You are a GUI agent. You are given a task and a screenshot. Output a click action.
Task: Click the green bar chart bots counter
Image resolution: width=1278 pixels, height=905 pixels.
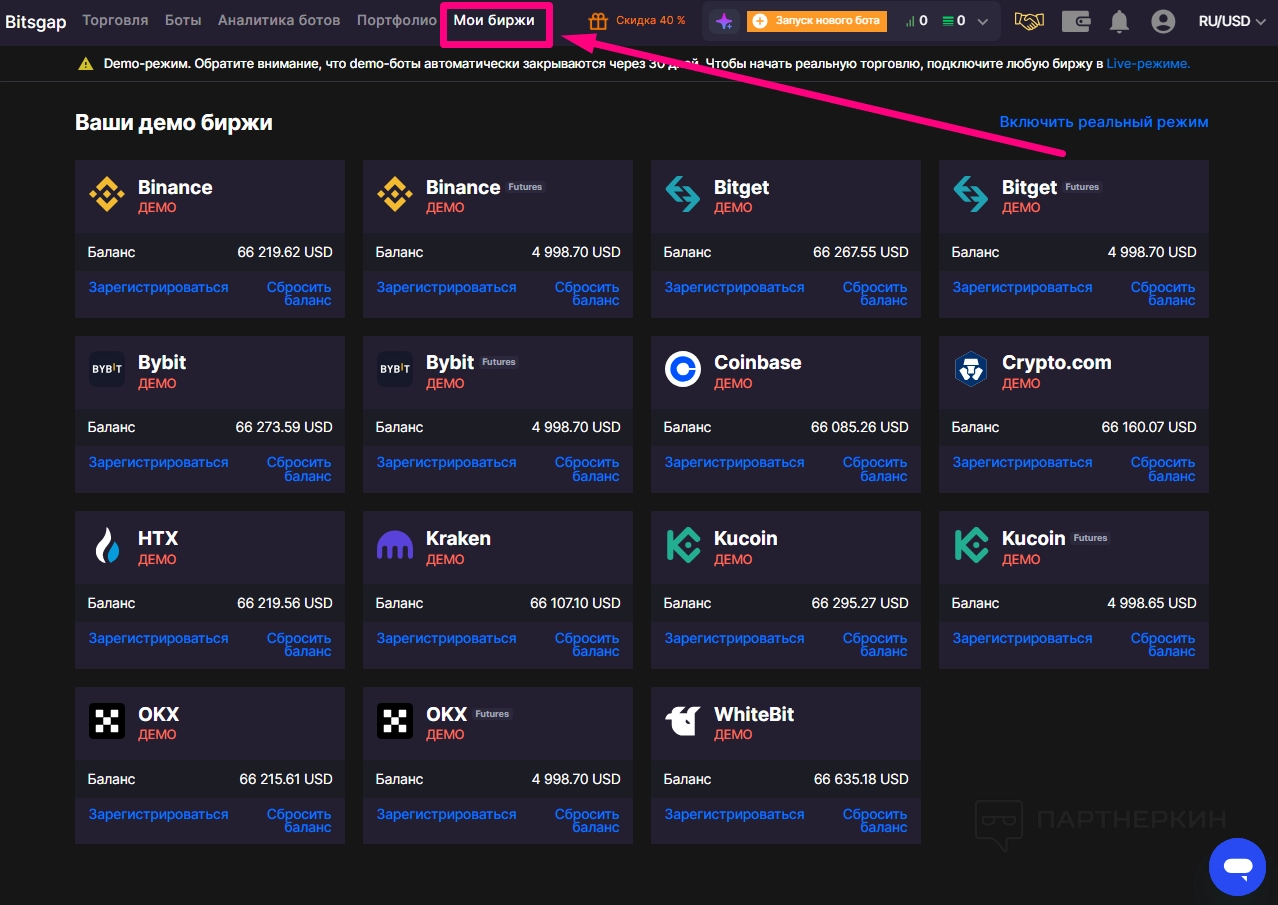[x=916, y=21]
